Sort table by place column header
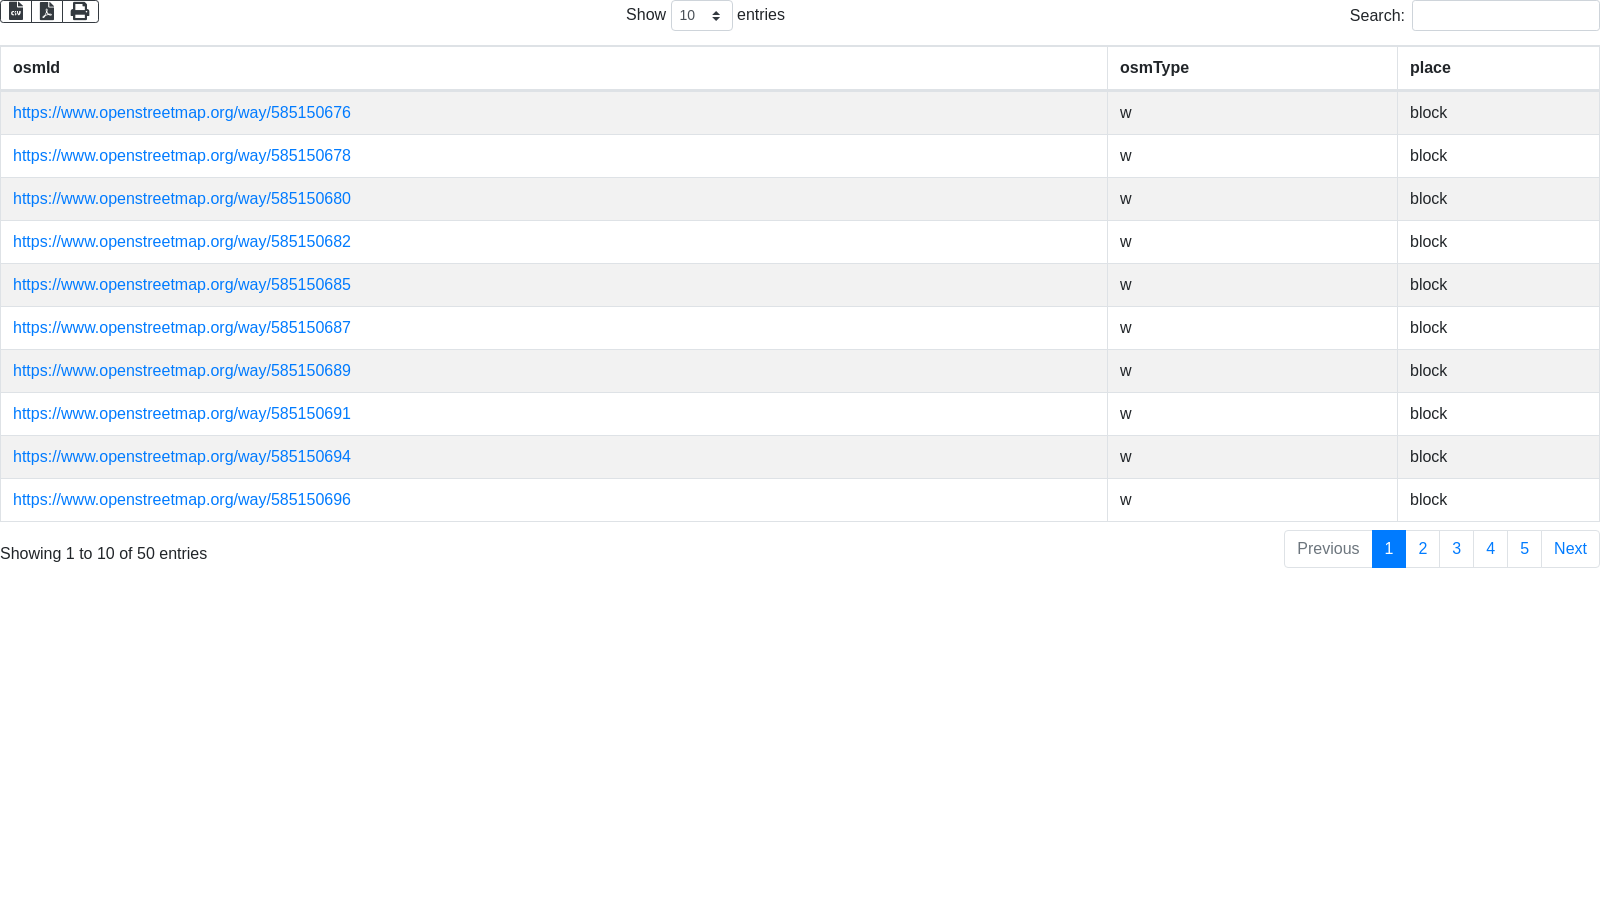This screenshot has width=1600, height=900. coord(1430,68)
